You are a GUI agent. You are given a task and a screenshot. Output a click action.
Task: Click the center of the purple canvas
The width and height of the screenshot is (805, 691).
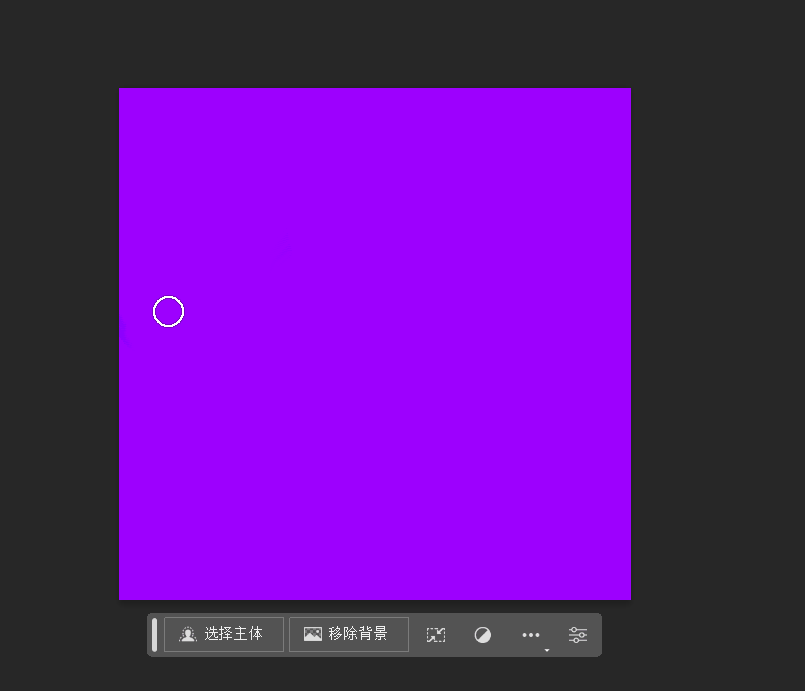coord(375,344)
